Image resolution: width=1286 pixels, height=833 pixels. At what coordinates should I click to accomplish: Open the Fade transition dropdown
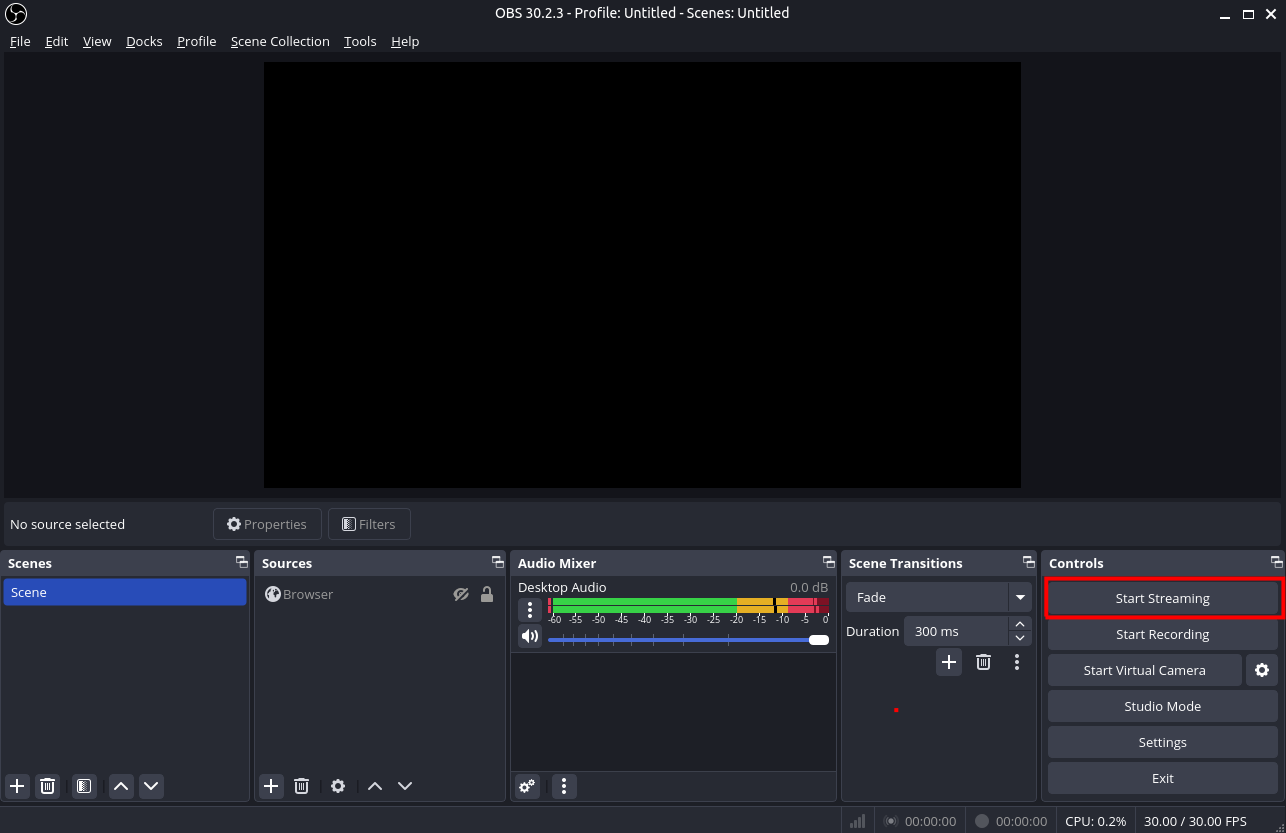click(1020, 597)
